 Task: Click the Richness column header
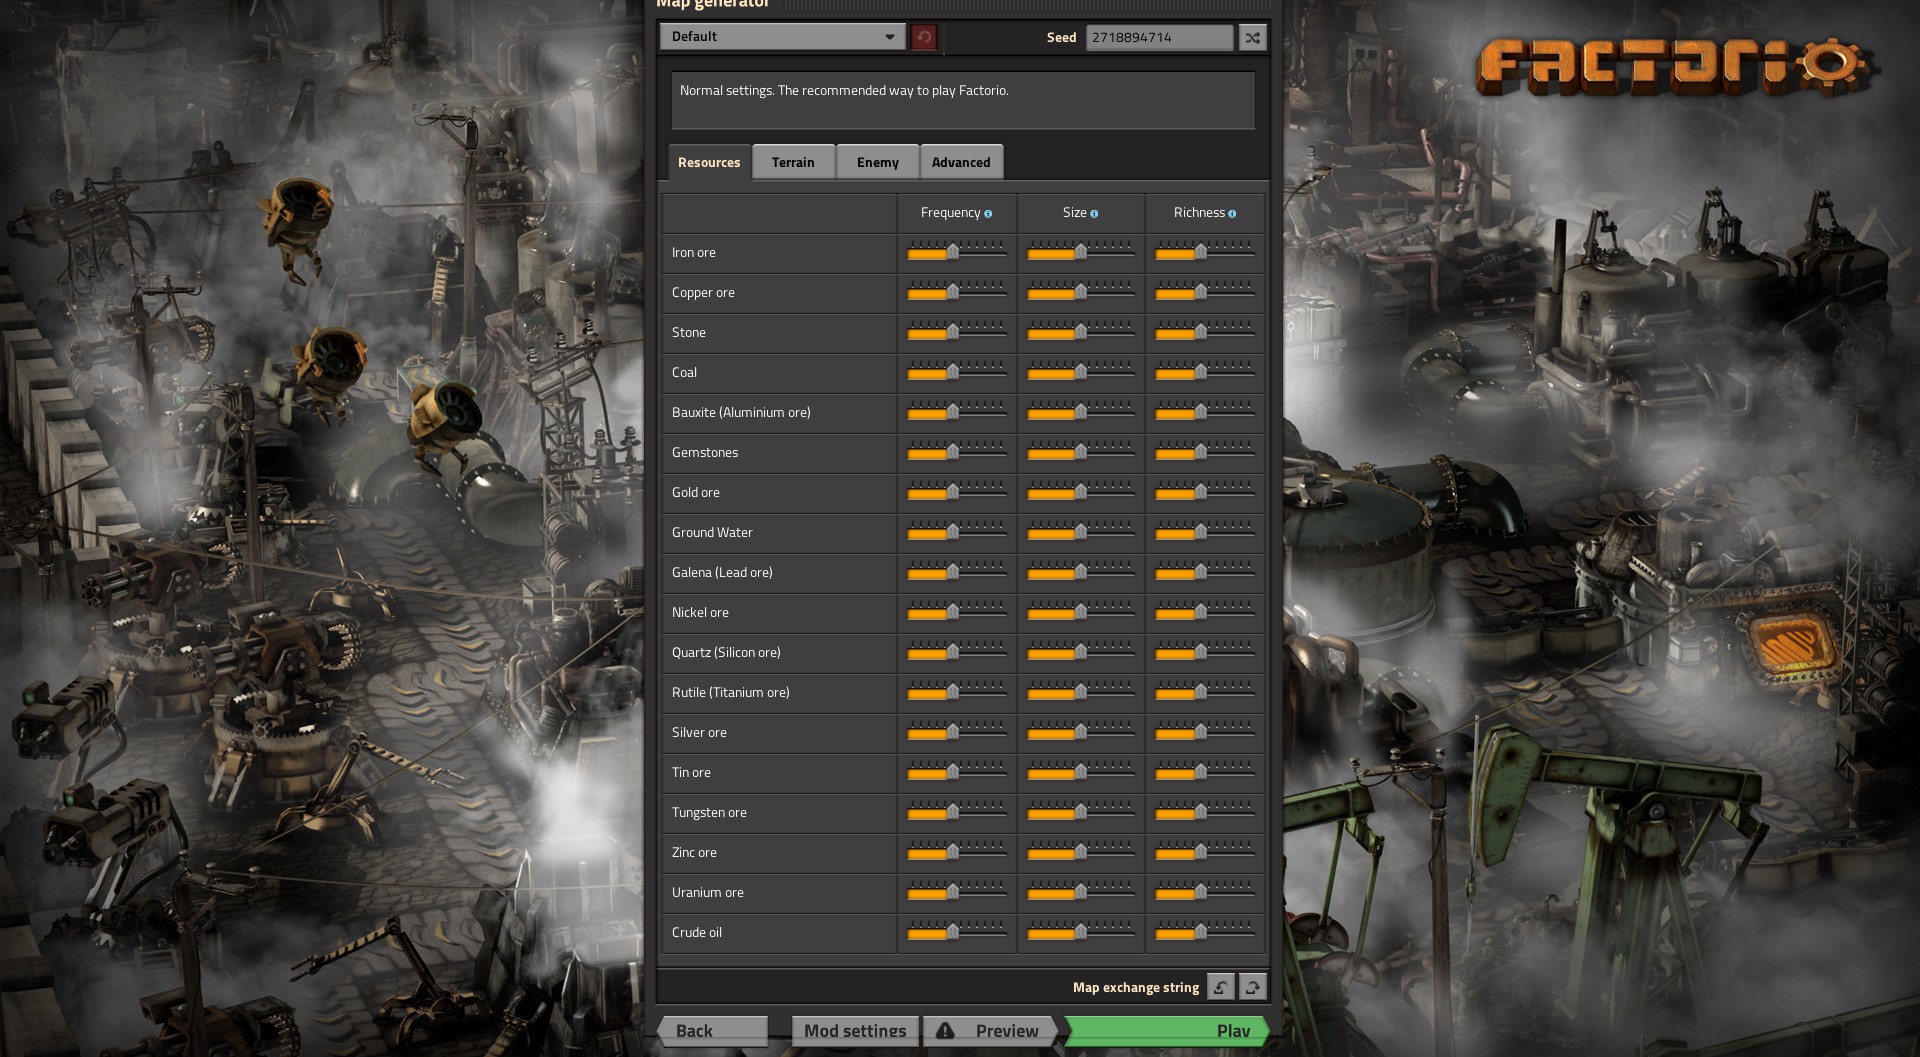(x=1199, y=213)
